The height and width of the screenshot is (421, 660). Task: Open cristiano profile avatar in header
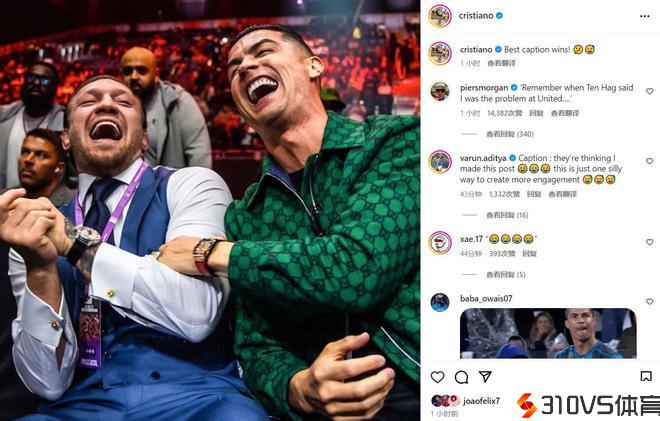pyautogui.click(x=440, y=16)
